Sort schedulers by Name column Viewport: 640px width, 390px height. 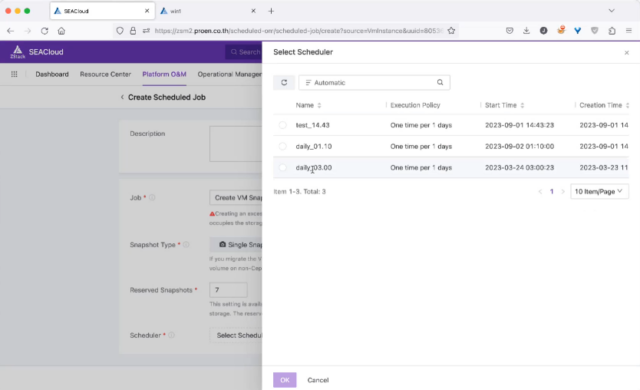319,105
